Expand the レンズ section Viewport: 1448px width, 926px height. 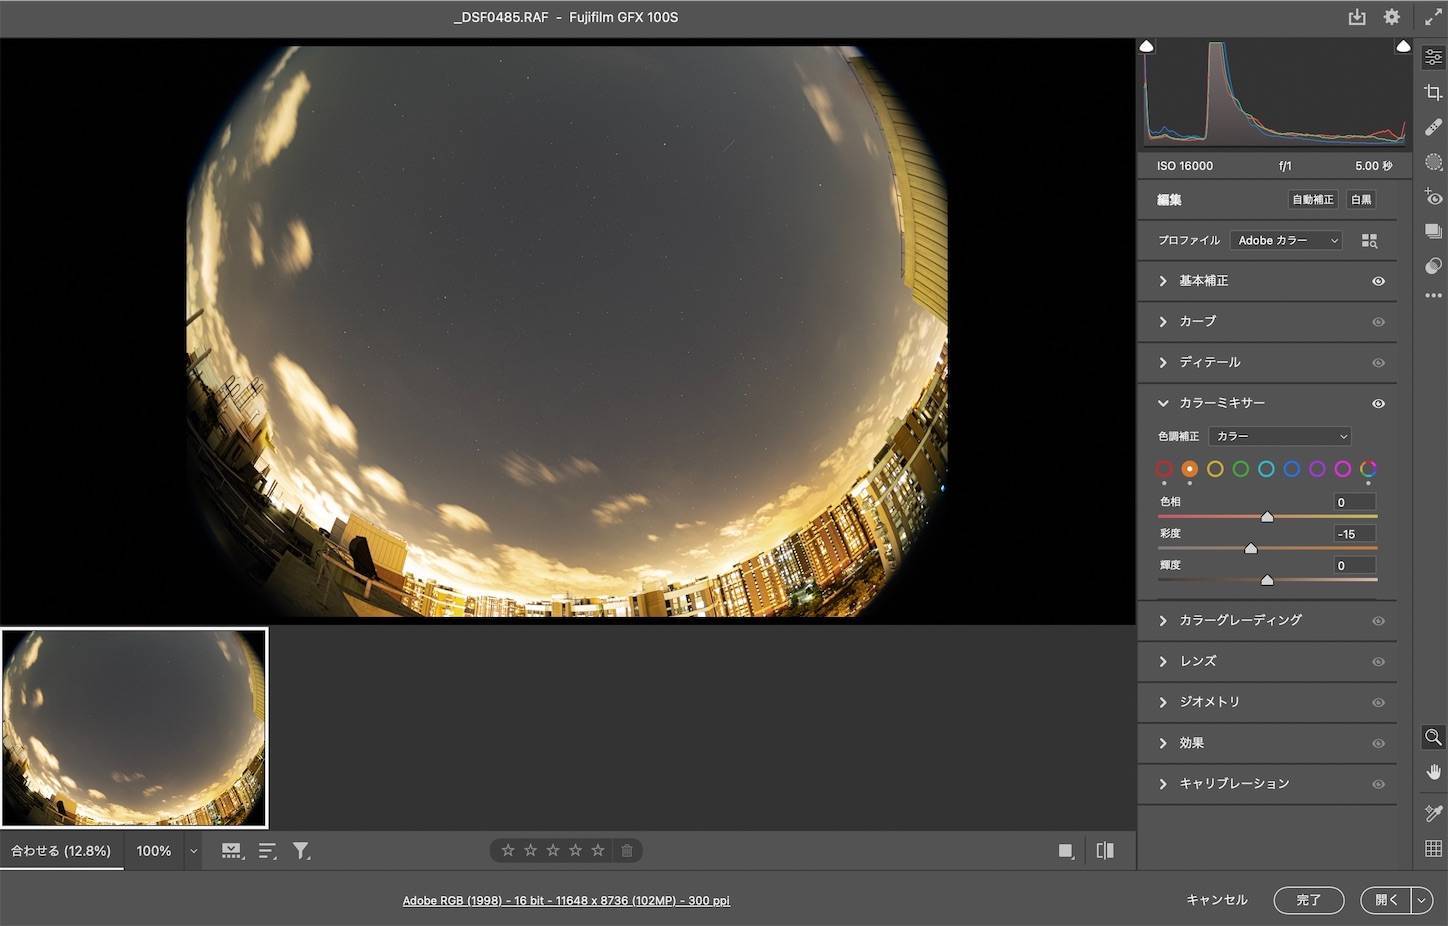click(x=1163, y=661)
